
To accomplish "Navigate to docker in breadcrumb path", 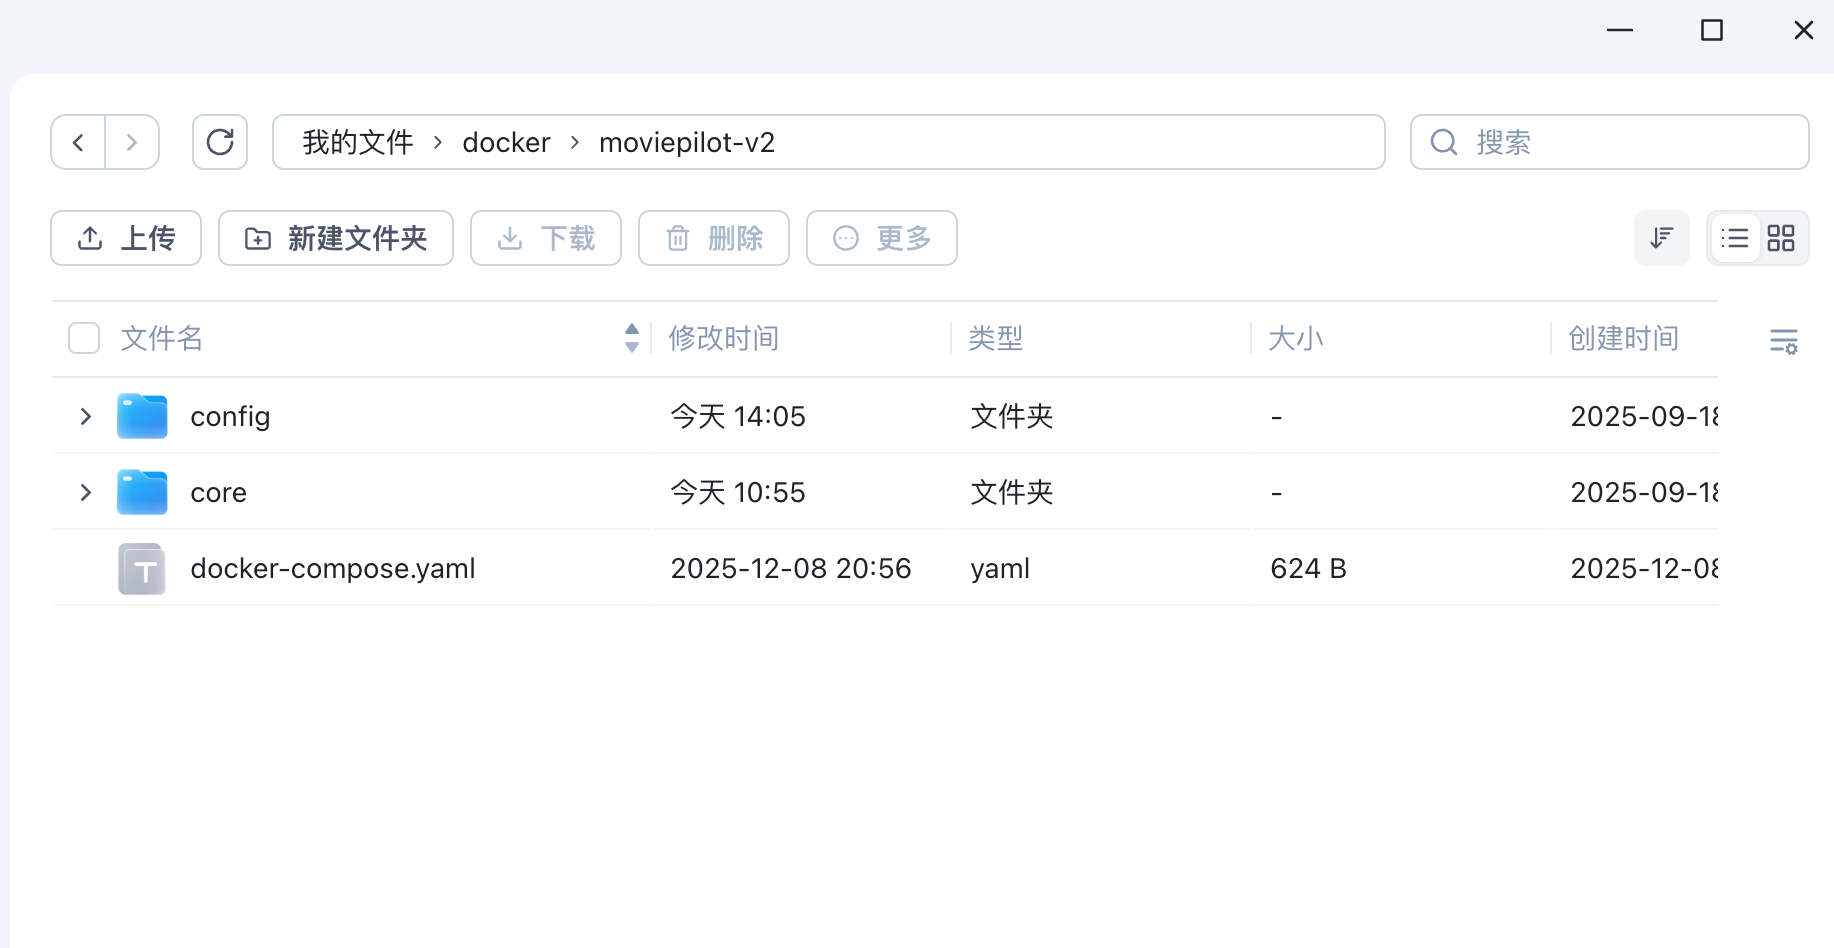I will [506, 142].
